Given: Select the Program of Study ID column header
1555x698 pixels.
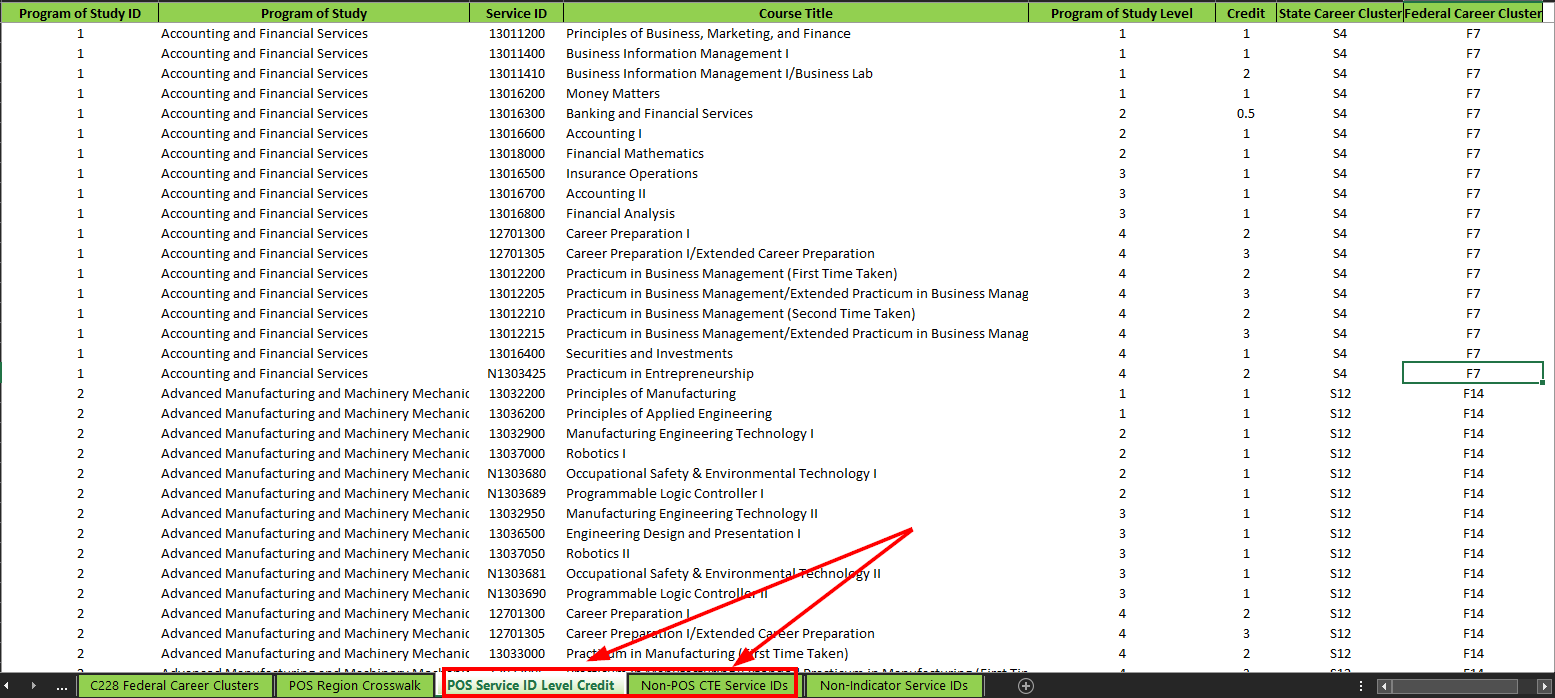Looking at the screenshot, I should (79, 13).
